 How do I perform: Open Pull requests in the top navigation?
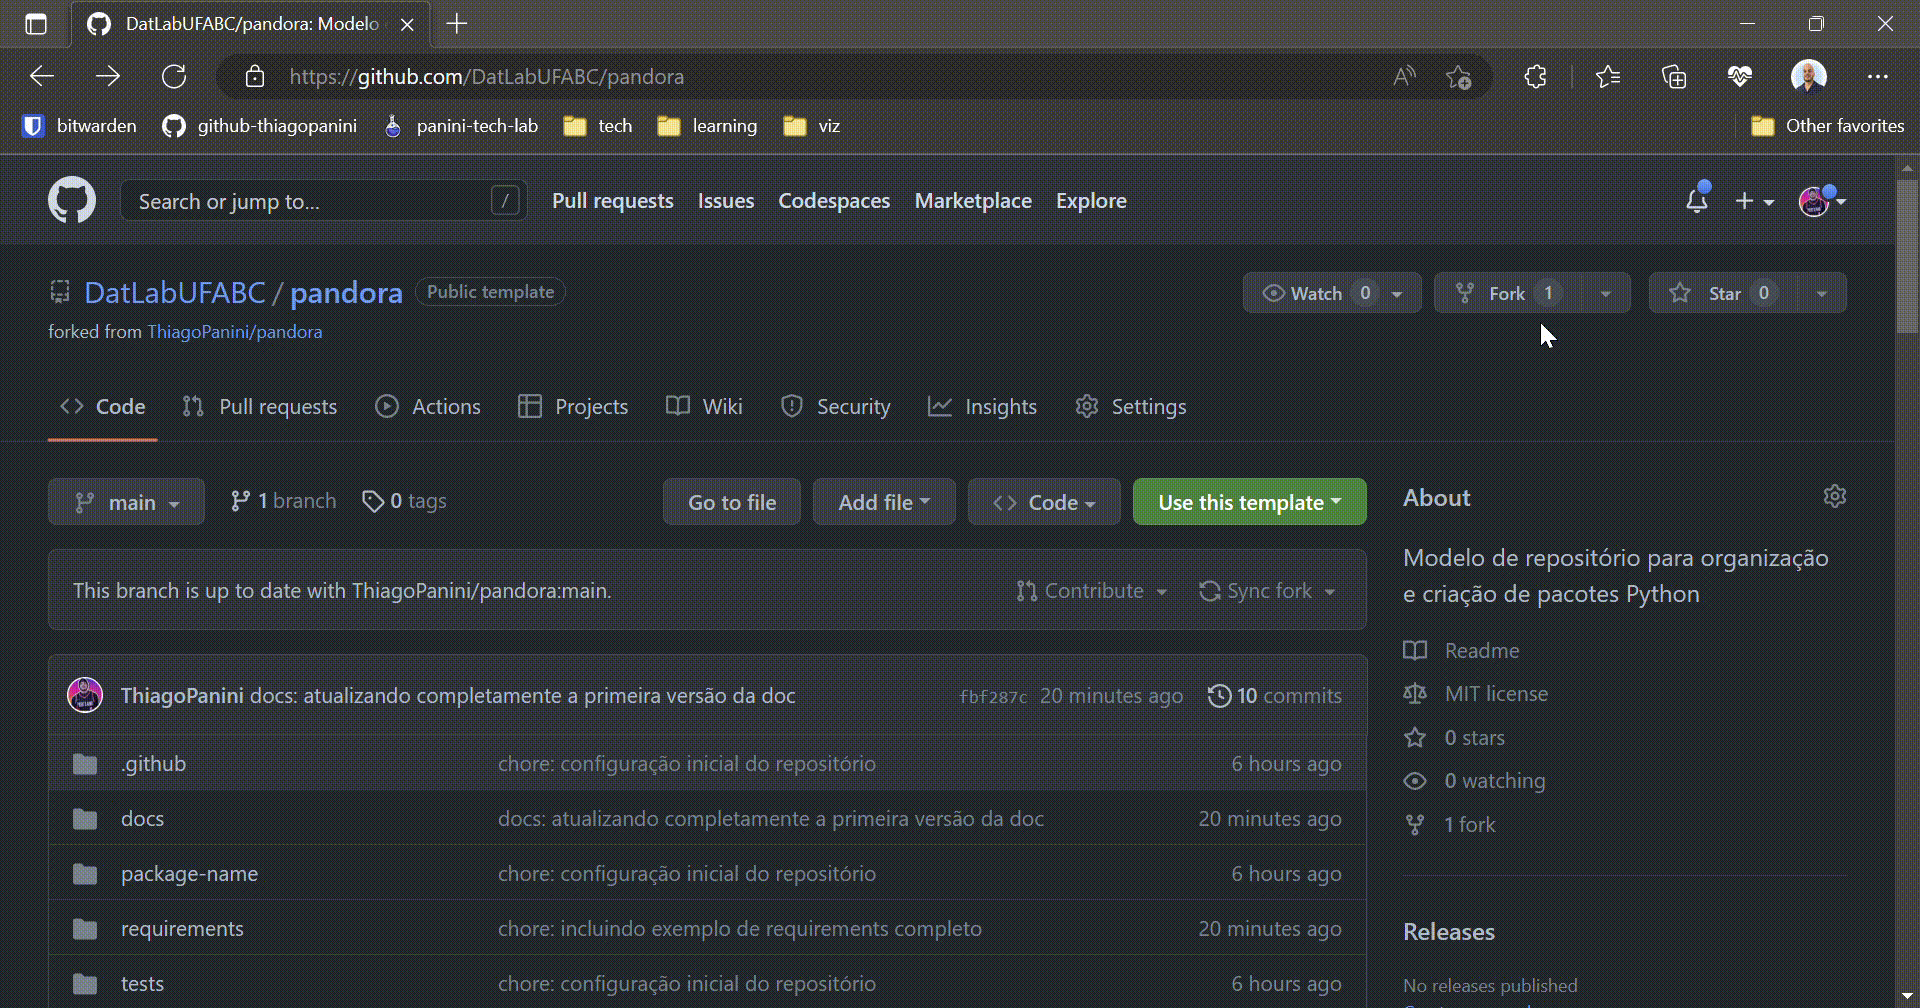[x=613, y=201]
